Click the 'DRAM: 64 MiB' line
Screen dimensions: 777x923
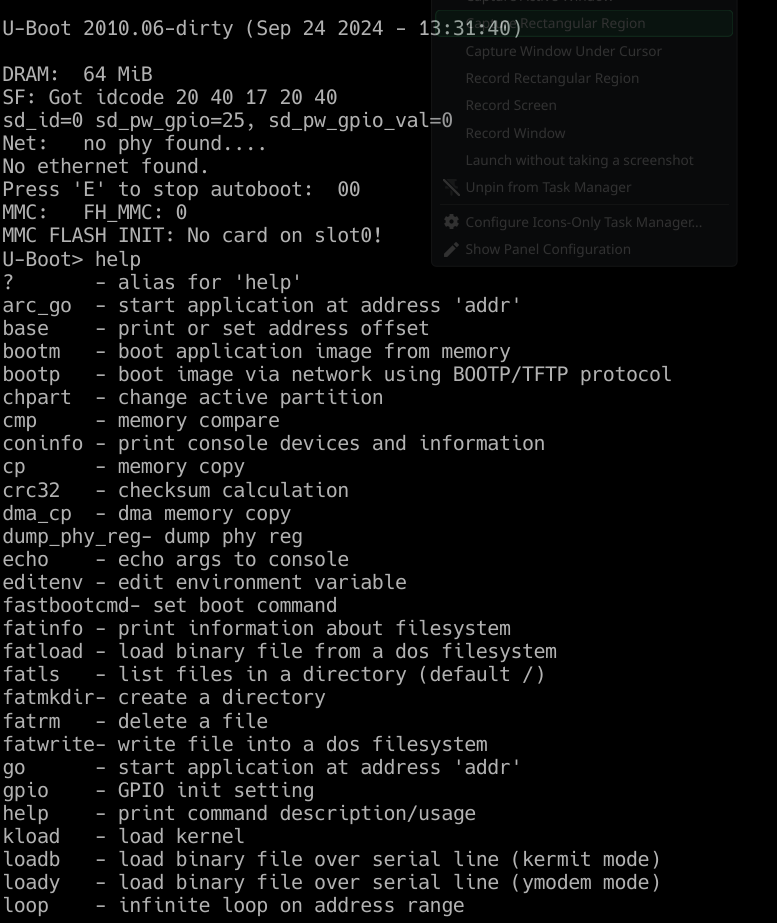(x=77, y=74)
